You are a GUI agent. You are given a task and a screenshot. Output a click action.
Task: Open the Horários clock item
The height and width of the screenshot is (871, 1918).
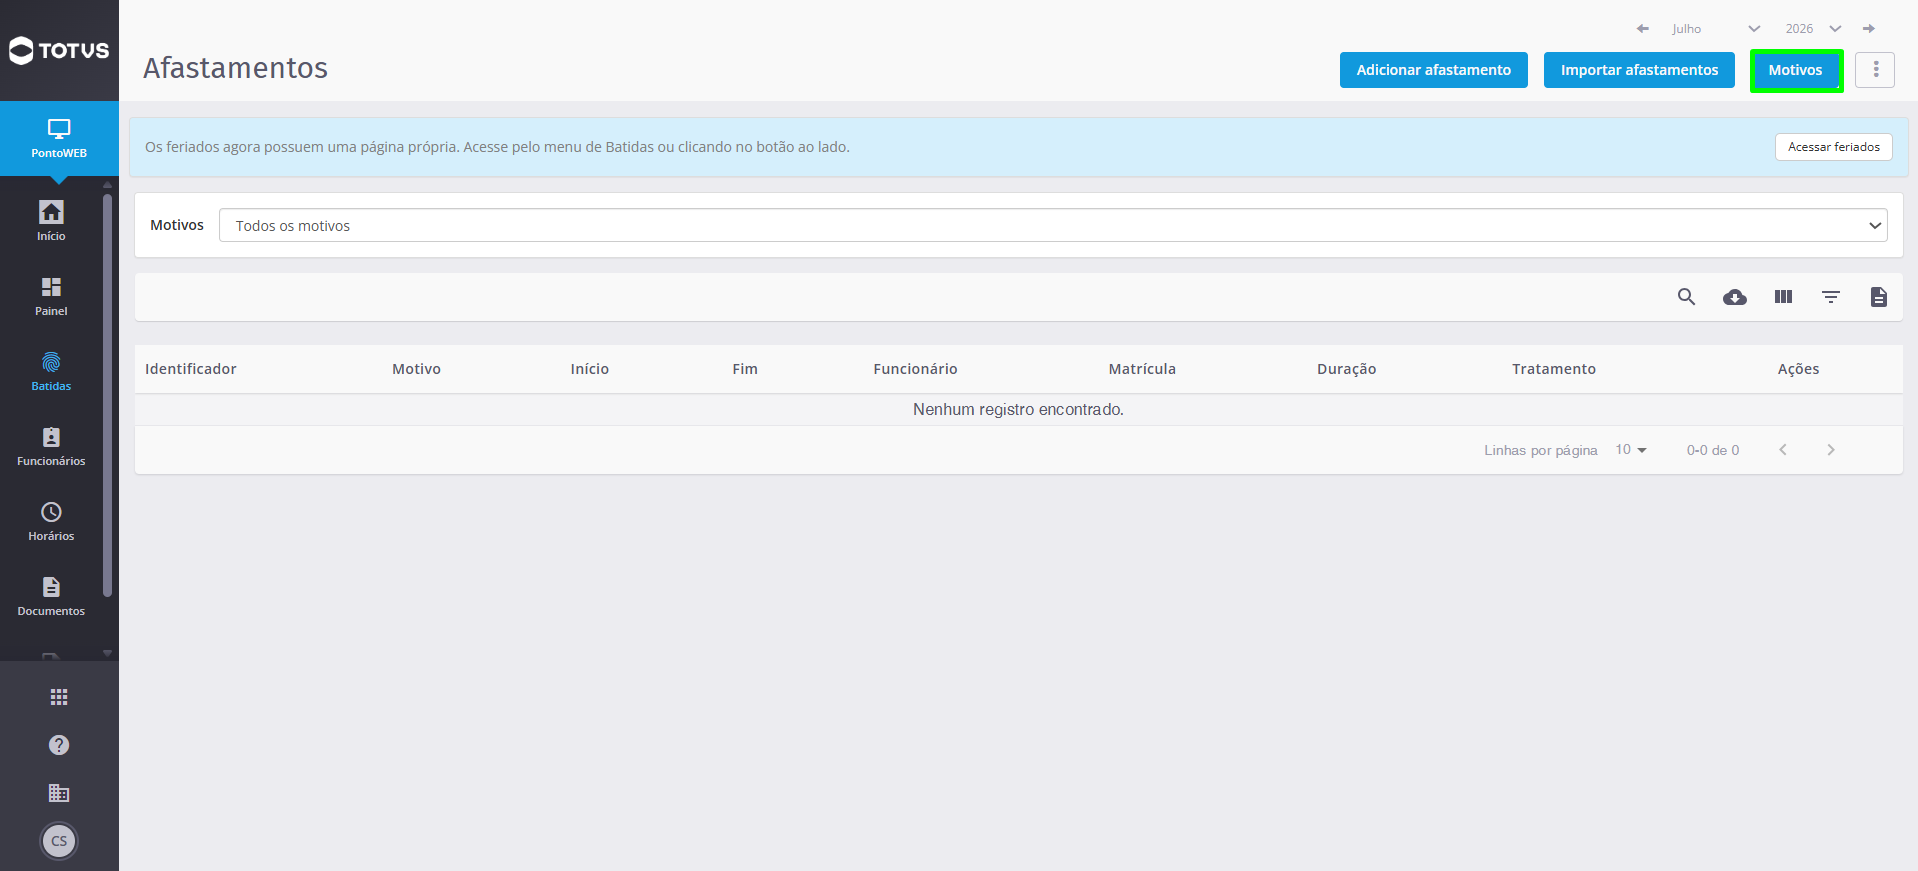51,521
